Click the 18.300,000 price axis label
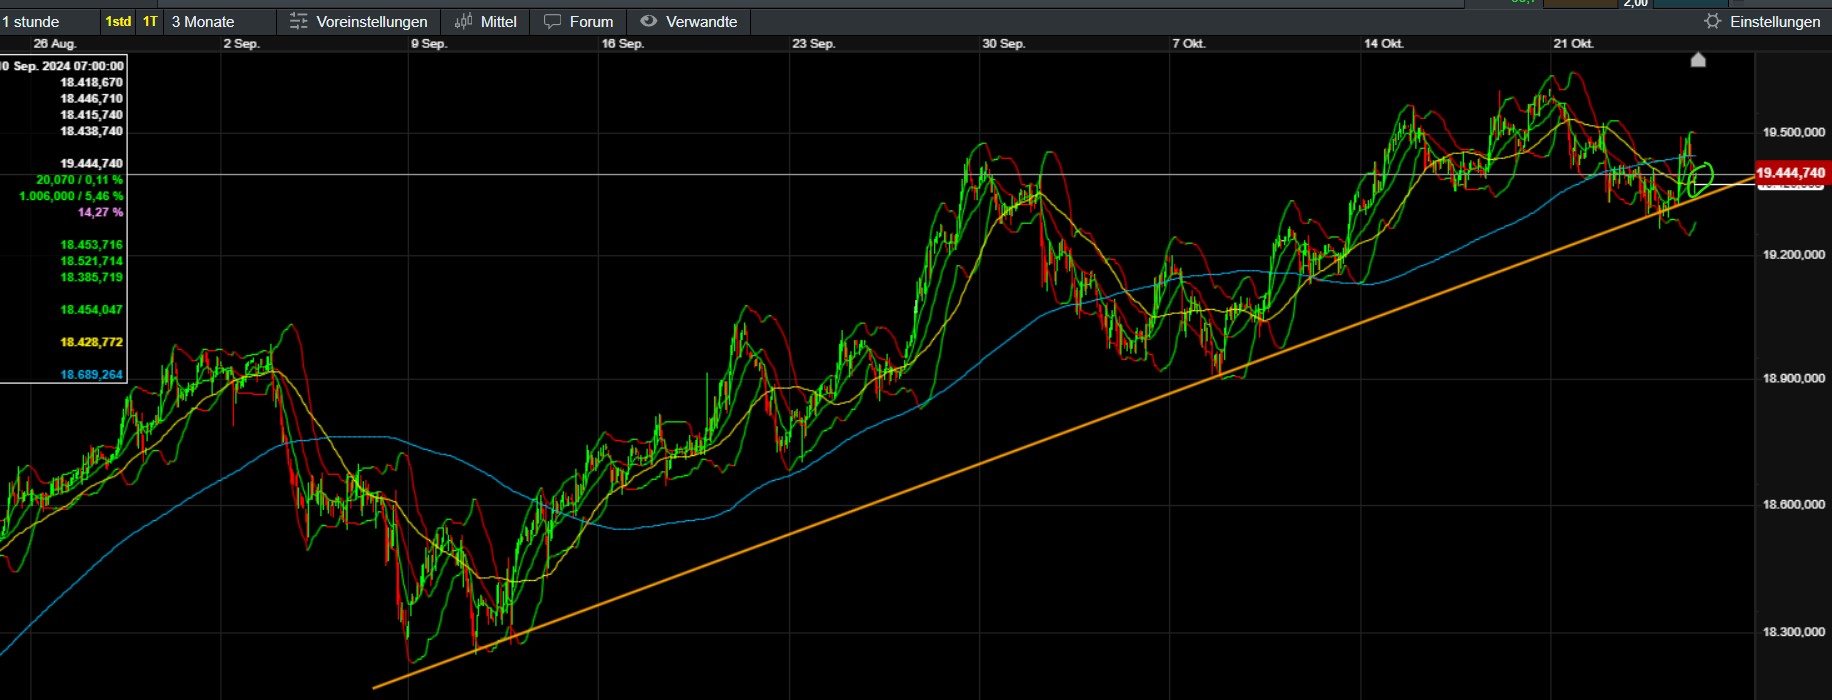Viewport: 1832px width, 700px height. 1794,632
